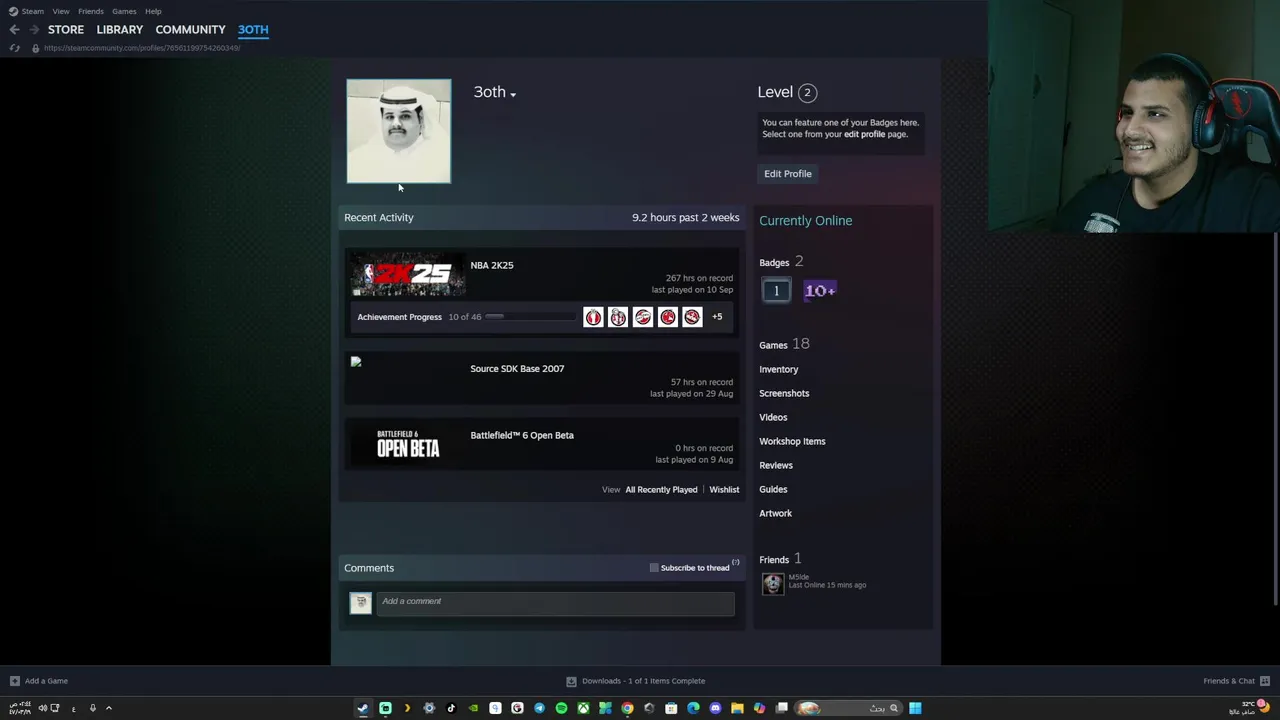Select the 3OTH profile tab
The width and height of the screenshot is (1280, 720).
[253, 30]
